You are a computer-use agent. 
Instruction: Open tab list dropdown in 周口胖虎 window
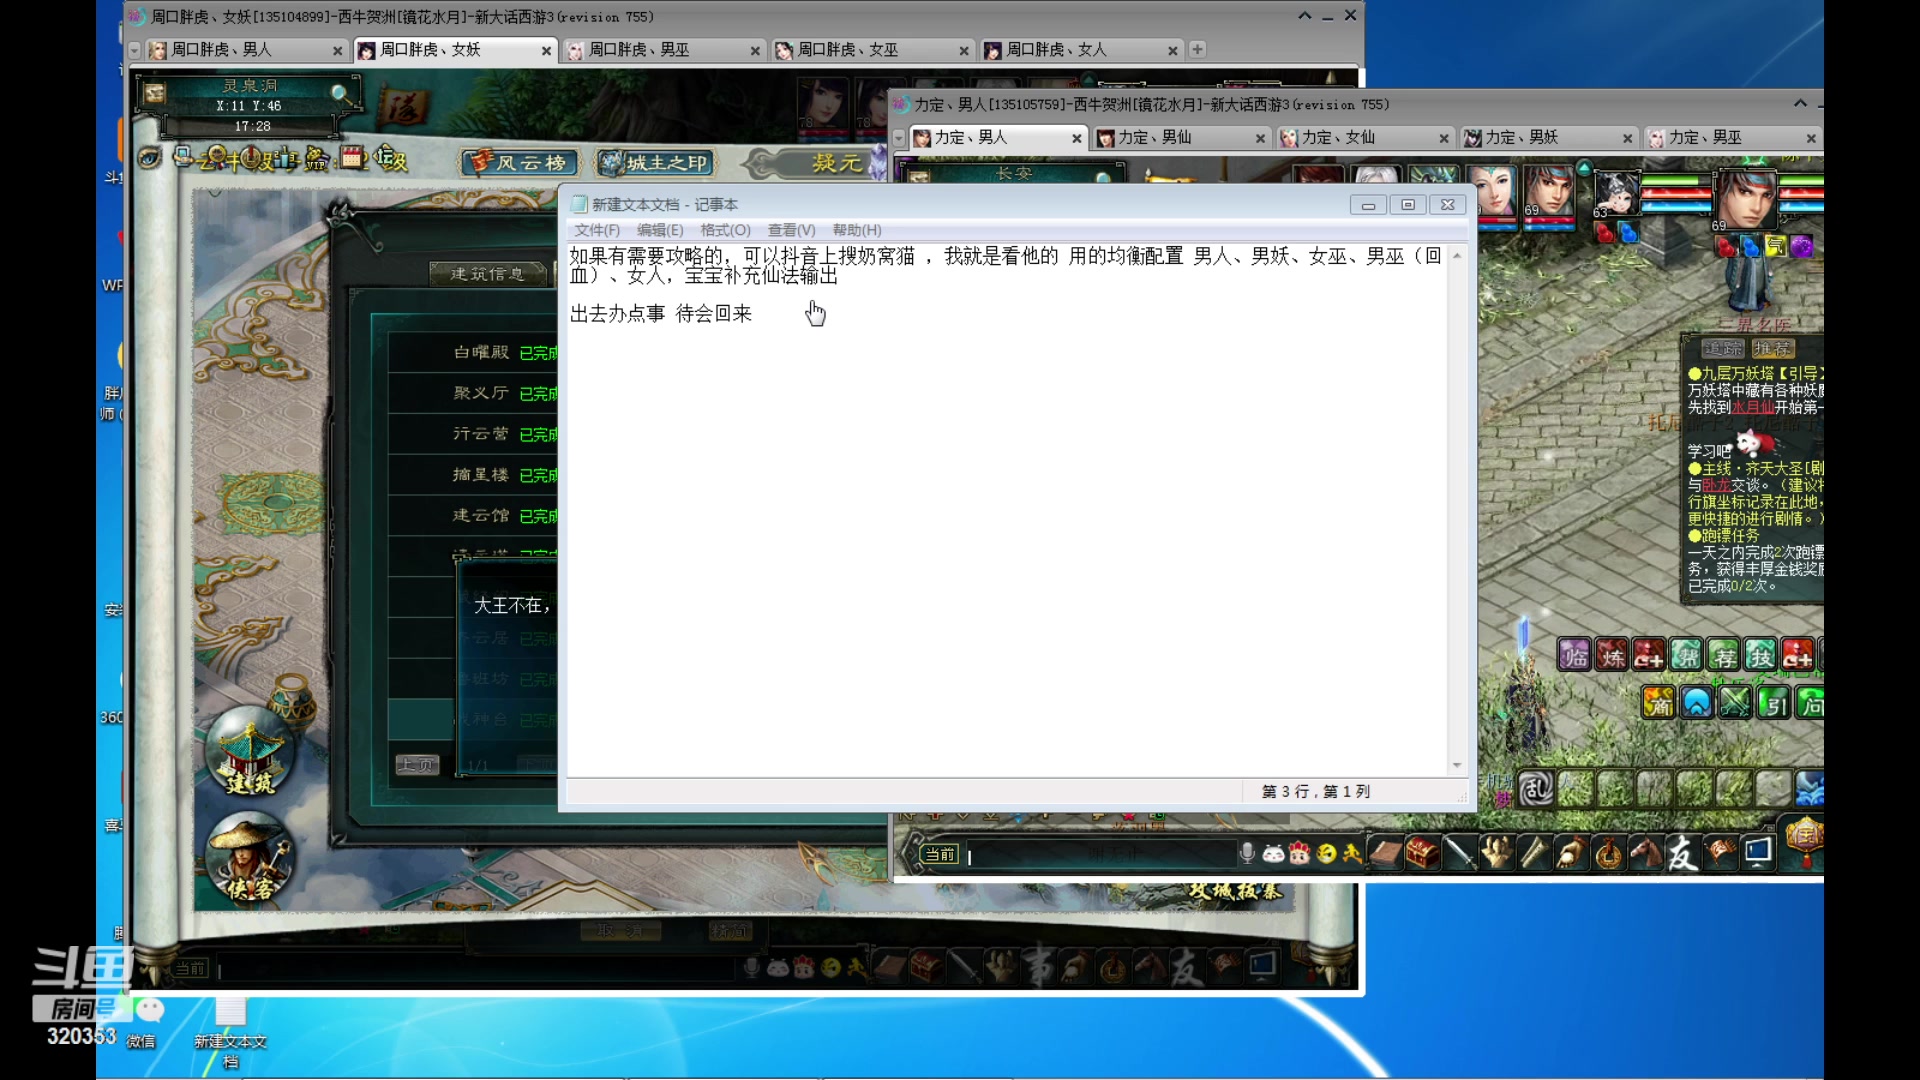(134, 50)
